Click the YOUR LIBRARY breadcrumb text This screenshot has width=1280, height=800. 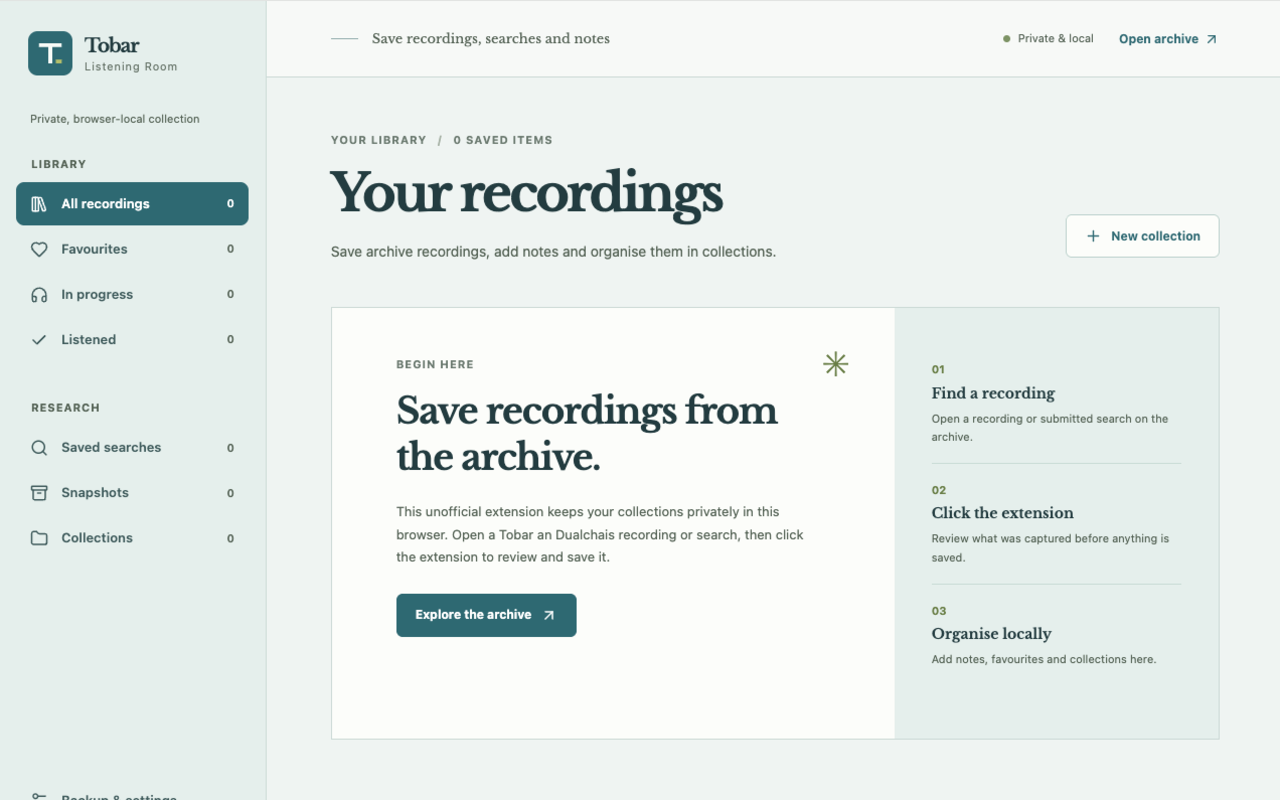[379, 140]
